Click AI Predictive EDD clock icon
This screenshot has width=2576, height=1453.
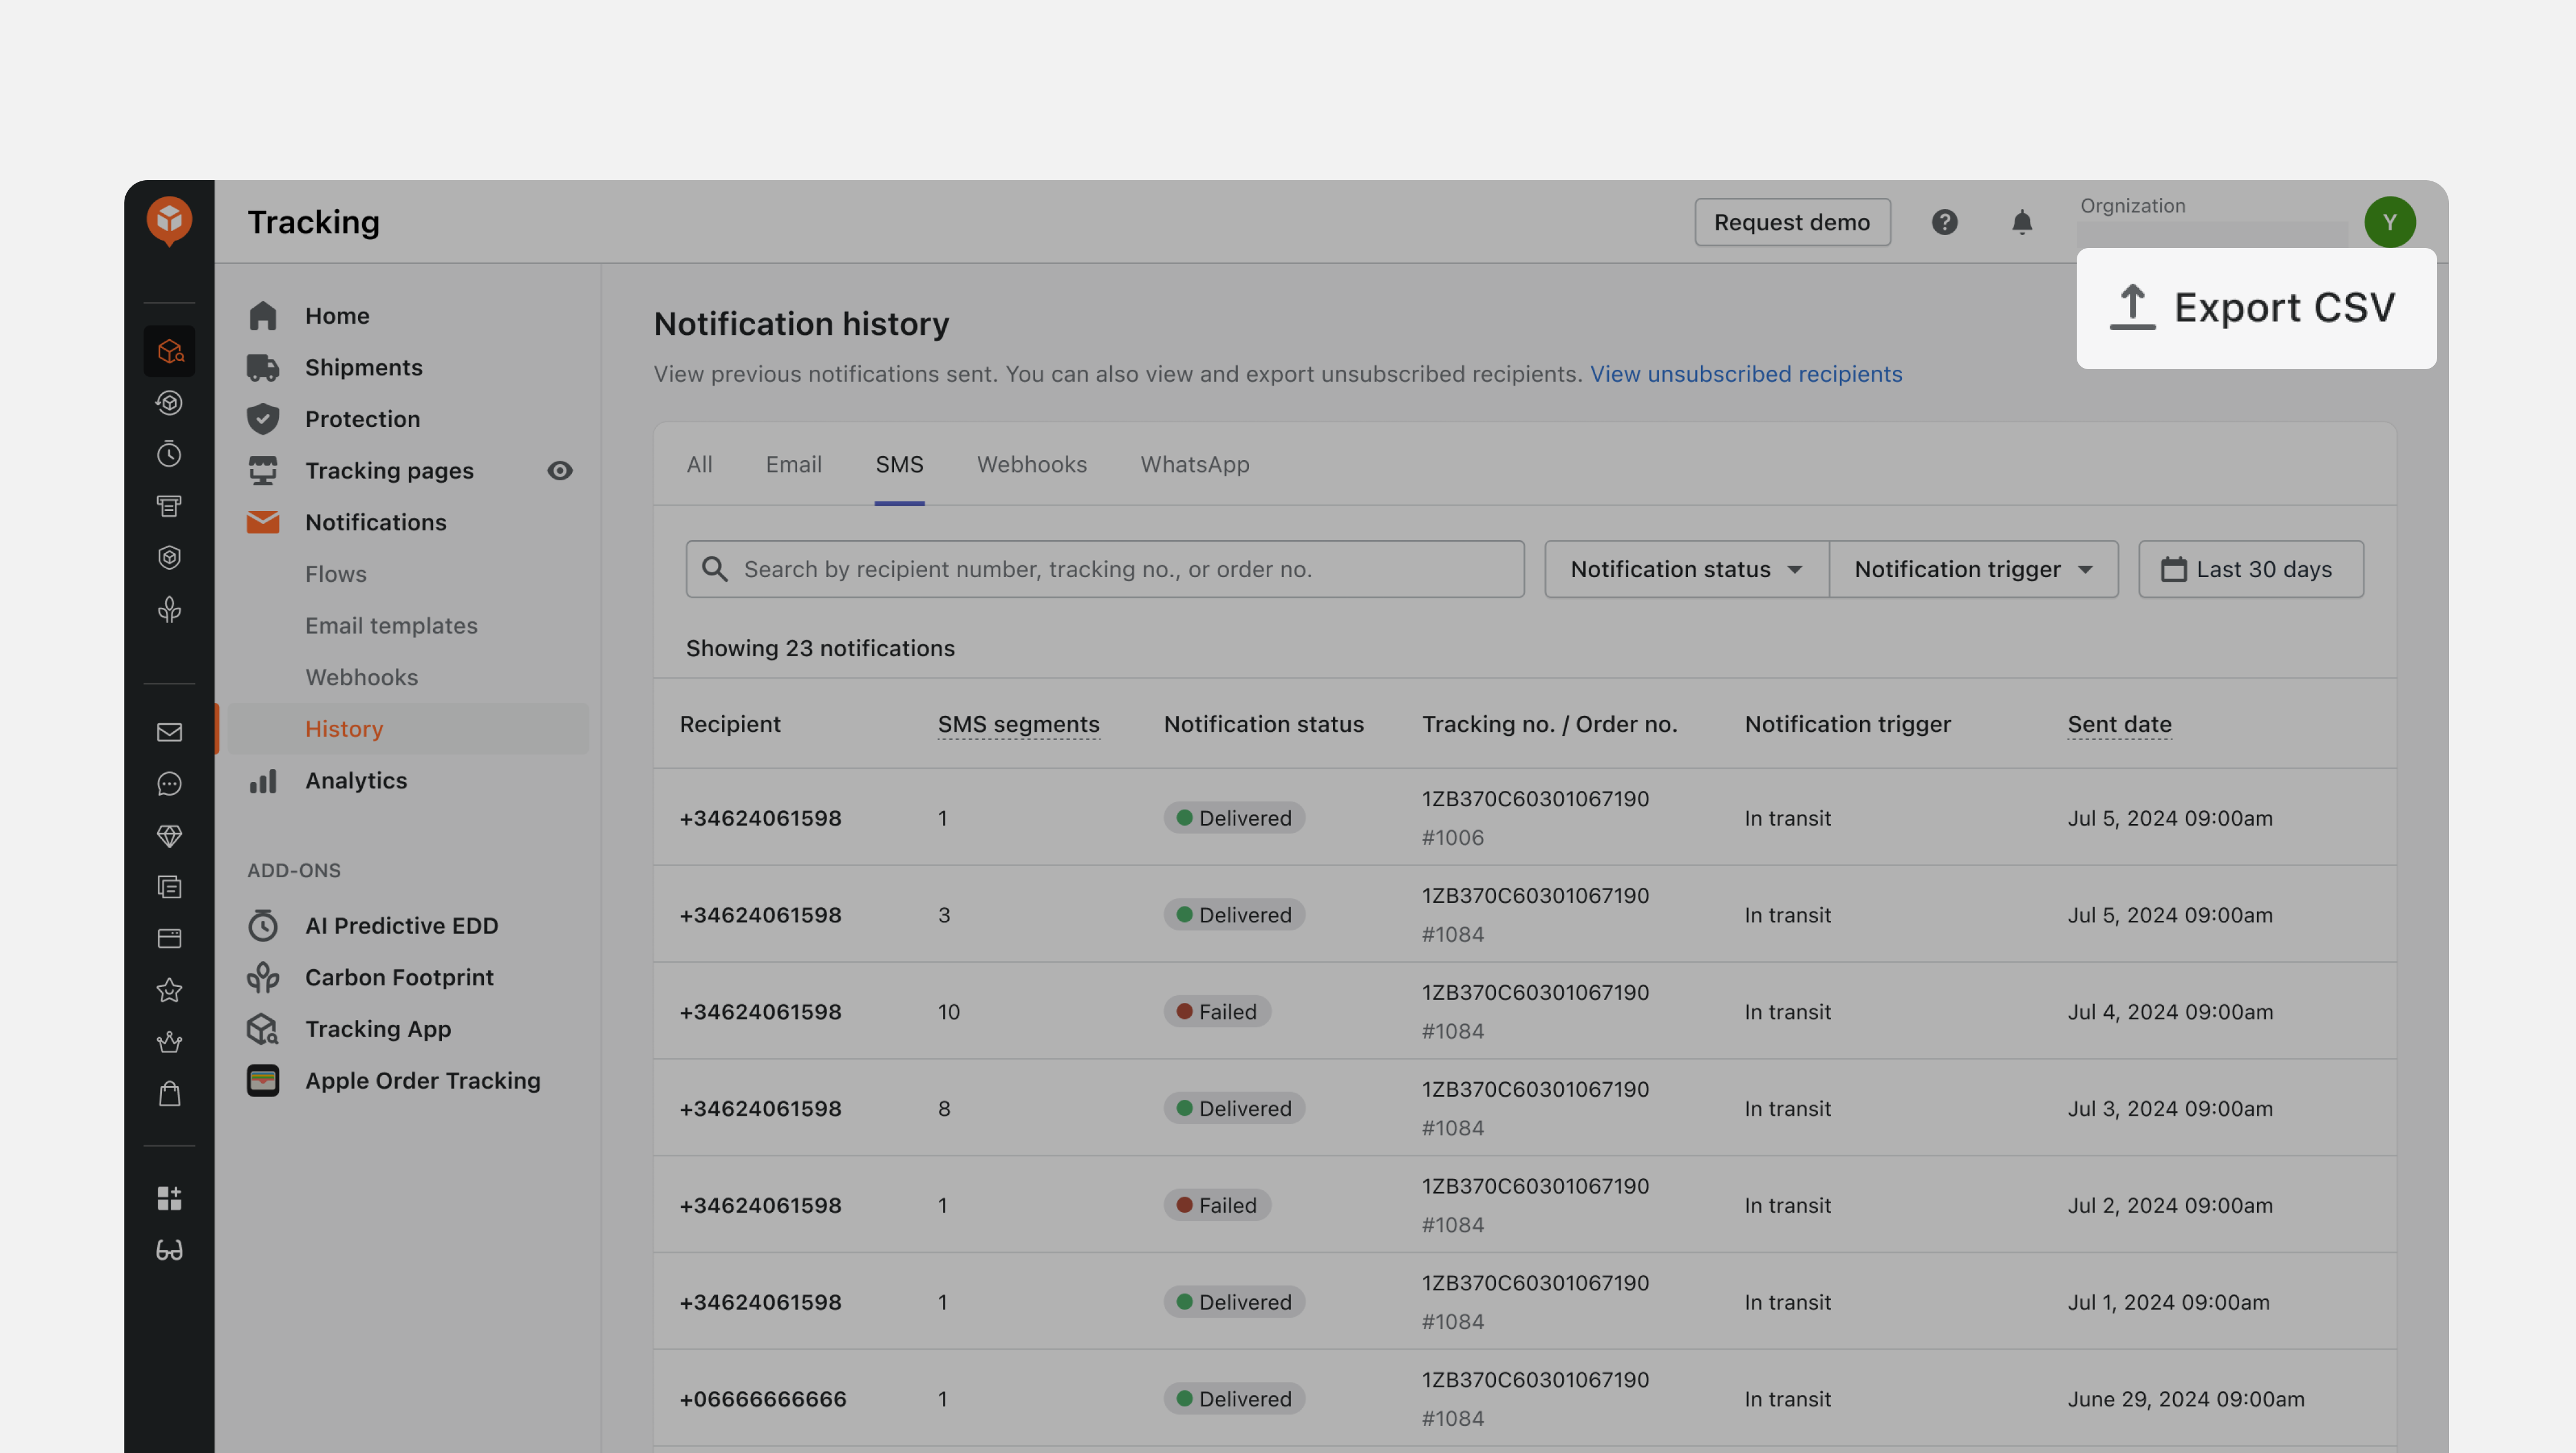[263, 926]
